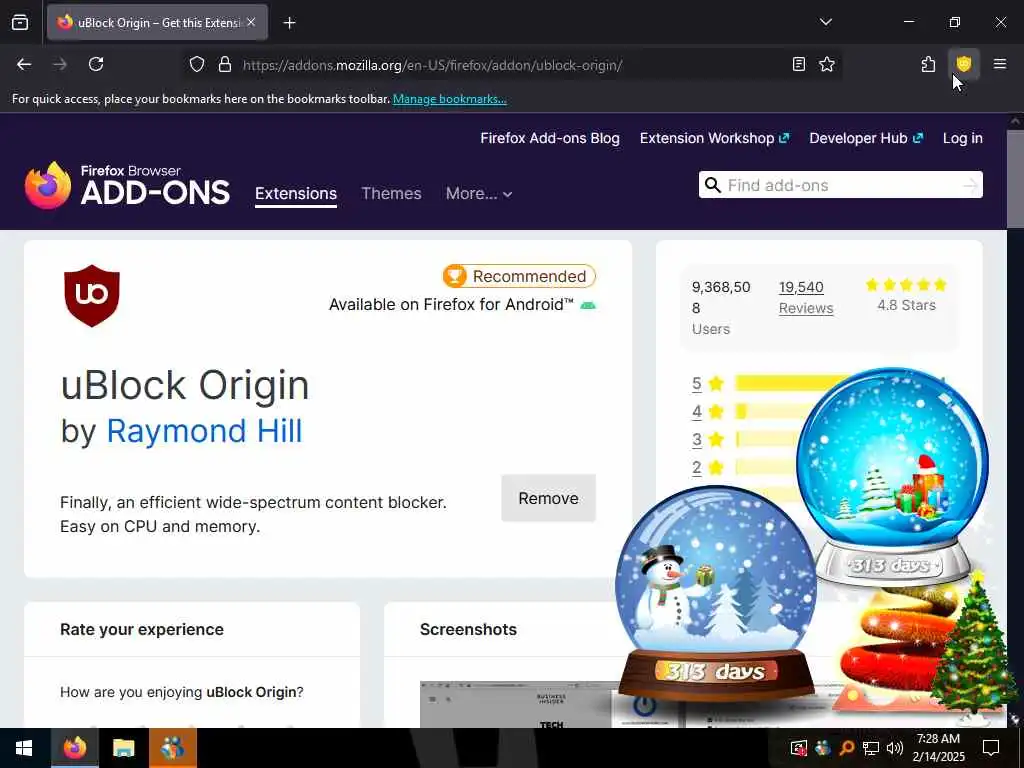This screenshot has width=1024, height=768.
Task: Open the Extension Workshop link
Action: [714, 138]
